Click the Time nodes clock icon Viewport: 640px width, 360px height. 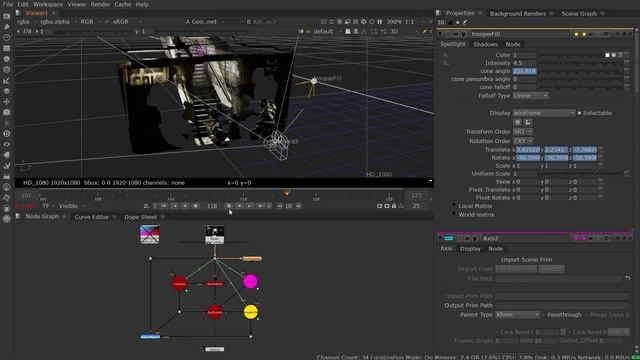[7, 38]
